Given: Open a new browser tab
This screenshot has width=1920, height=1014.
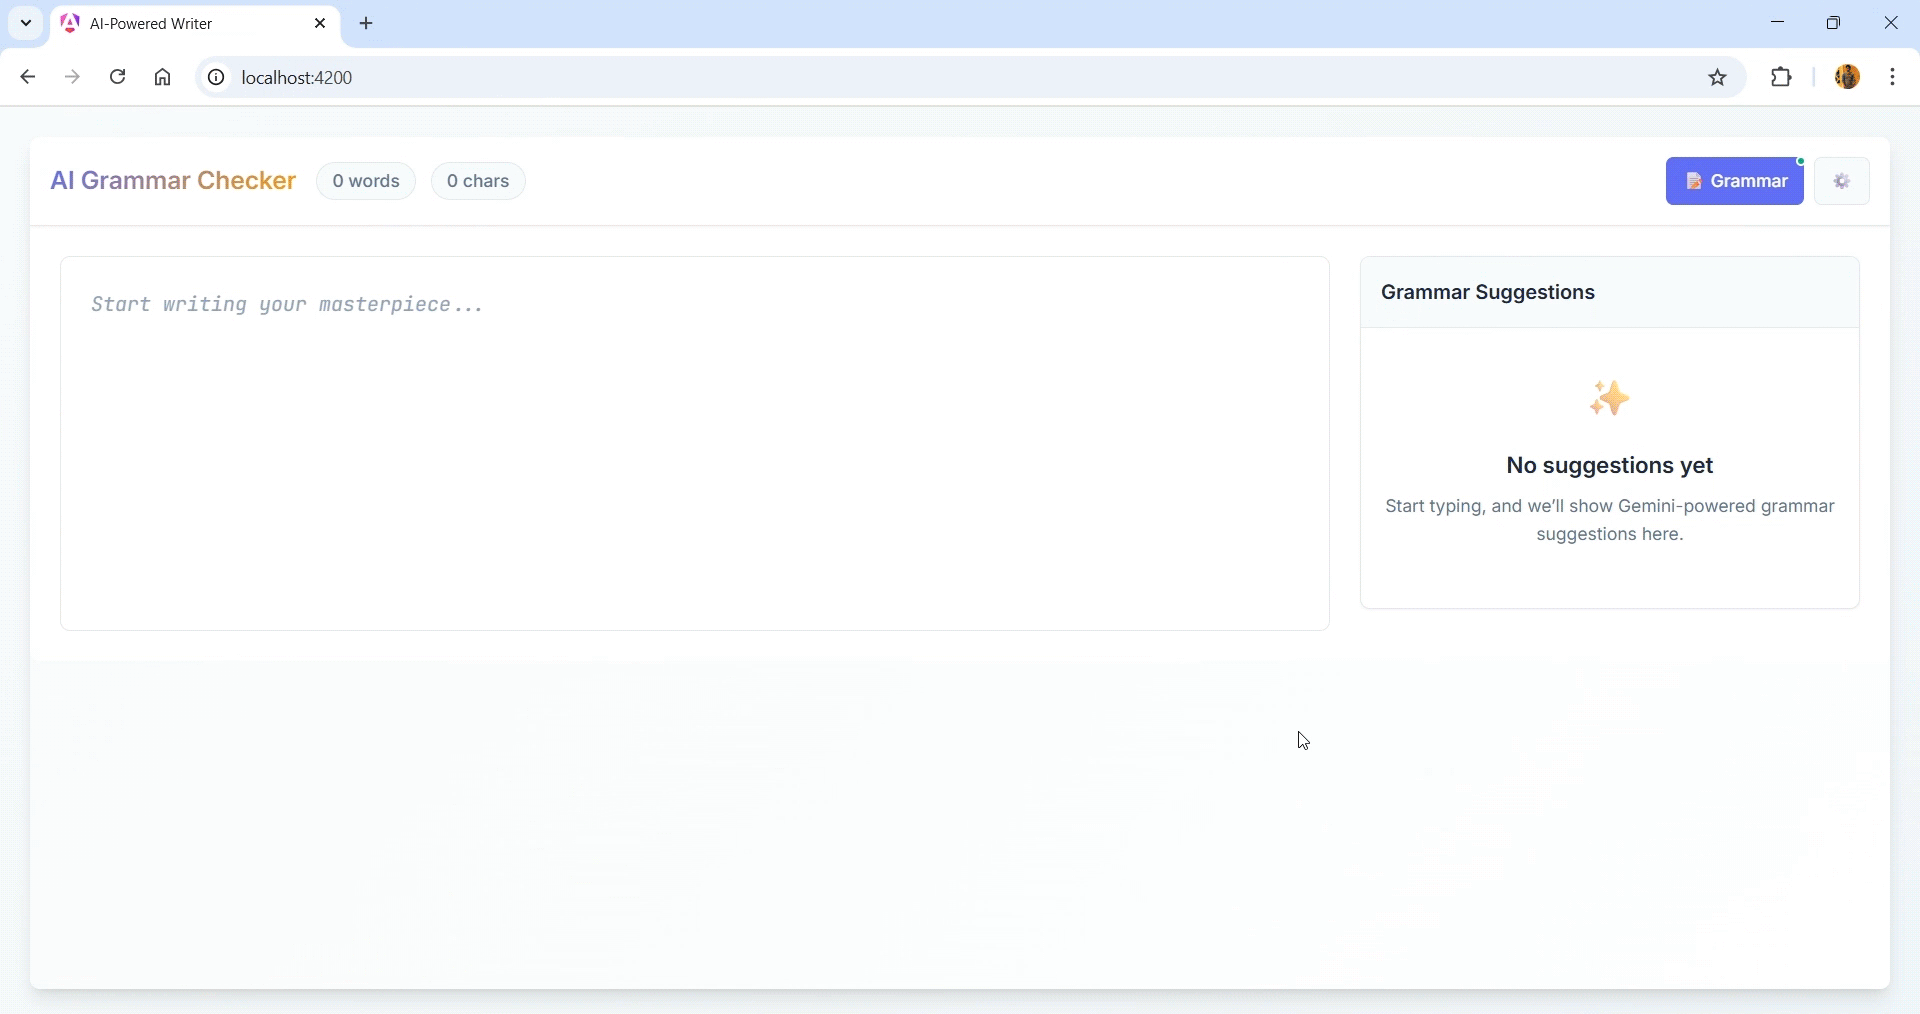Looking at the screenshot, I should point(366,23).
